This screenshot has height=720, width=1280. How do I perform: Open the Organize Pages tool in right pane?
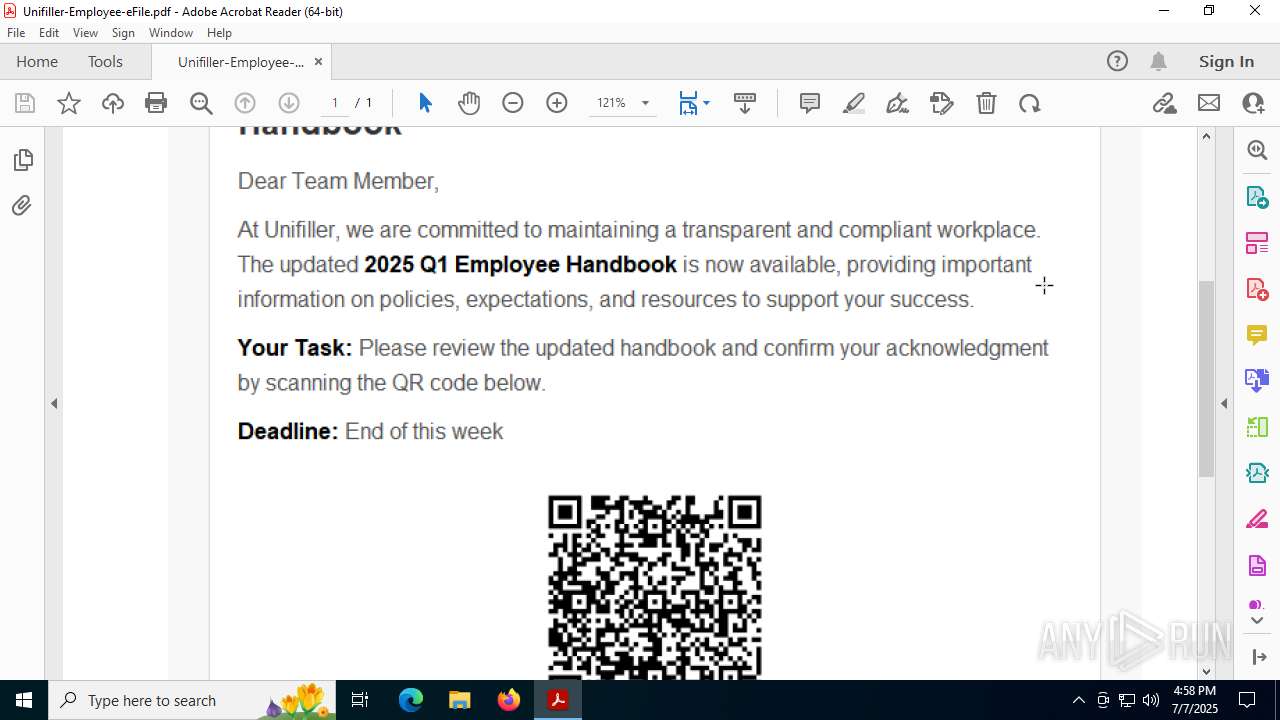pos(1257,242)
